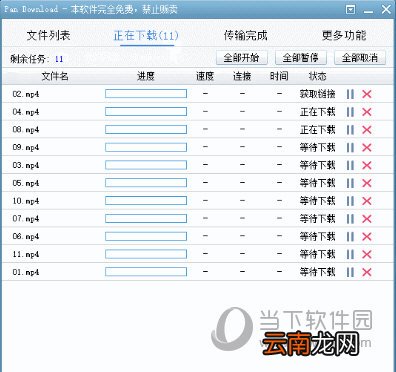The image size is (396, 372).
Task: Click the 全部开始 button
Action: click(x=242, y=58)
